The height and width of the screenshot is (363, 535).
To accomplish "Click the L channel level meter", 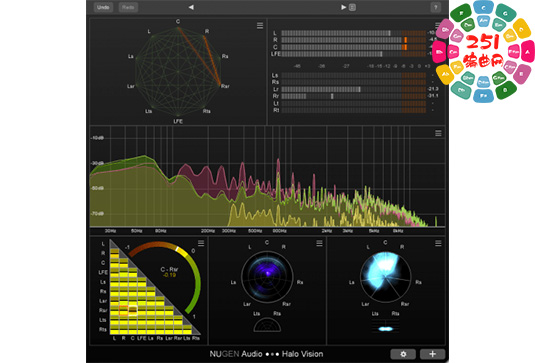I will click(353, 33).
